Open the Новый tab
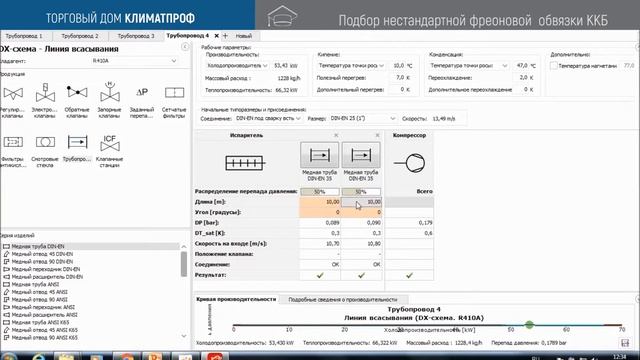Image resolution: width=640 pixels, height=360 pixels. [x=244, y=36]
